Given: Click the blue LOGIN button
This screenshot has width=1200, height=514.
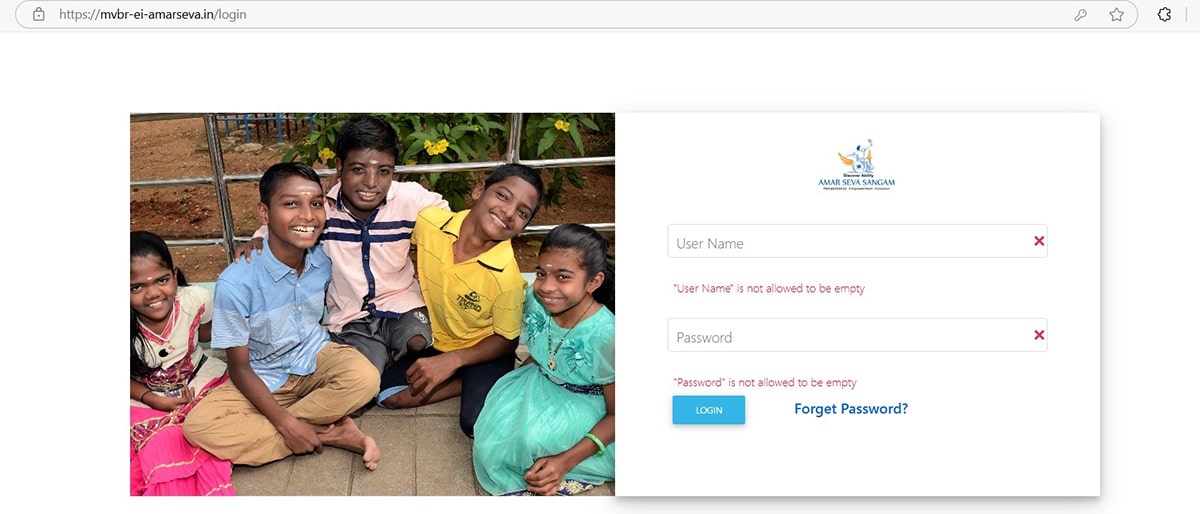Looking at the screenshot, I should click(x=709, y=410).
